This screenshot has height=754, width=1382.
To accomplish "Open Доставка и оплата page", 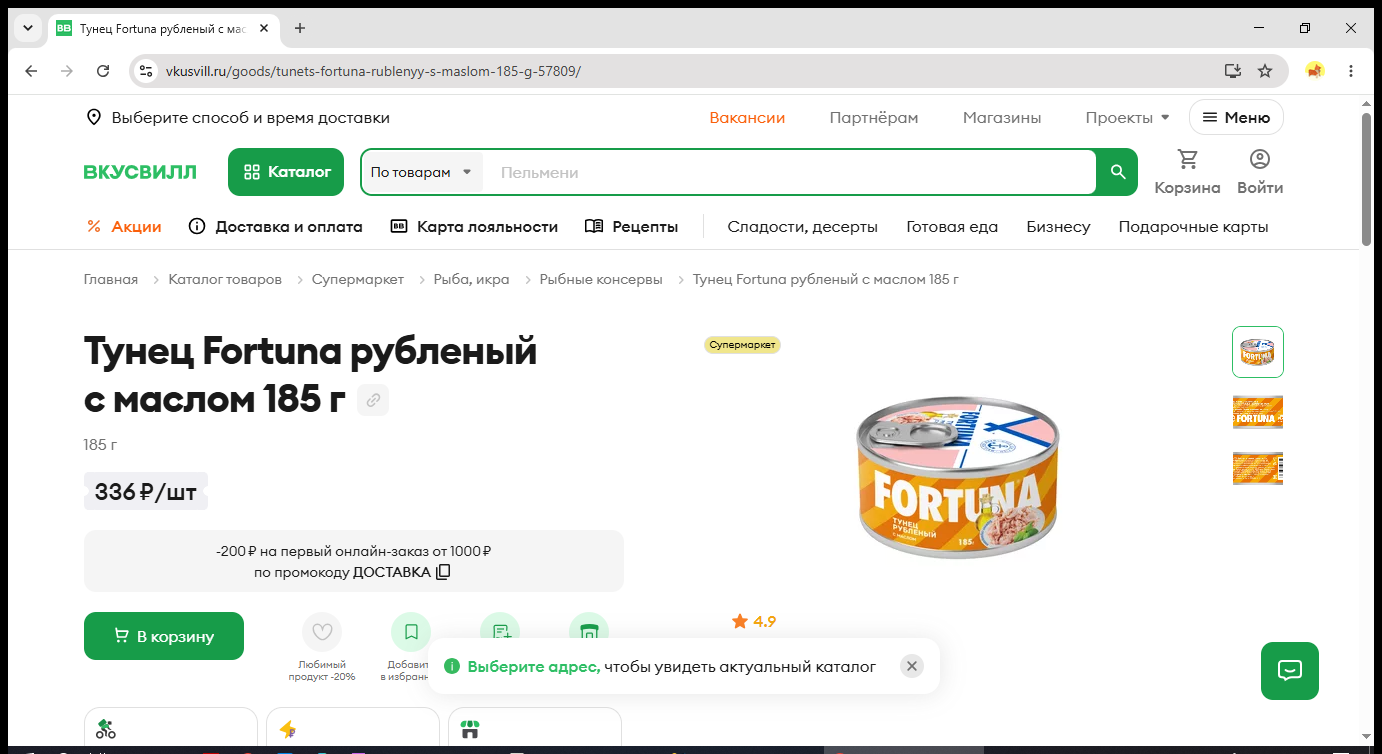I will click(276, 227).
